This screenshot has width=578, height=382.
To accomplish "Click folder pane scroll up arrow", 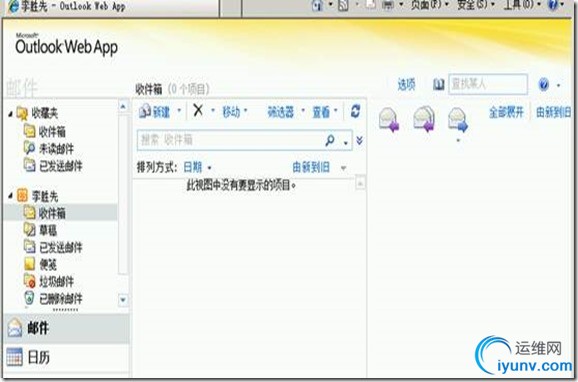I will tap(123, 107).
